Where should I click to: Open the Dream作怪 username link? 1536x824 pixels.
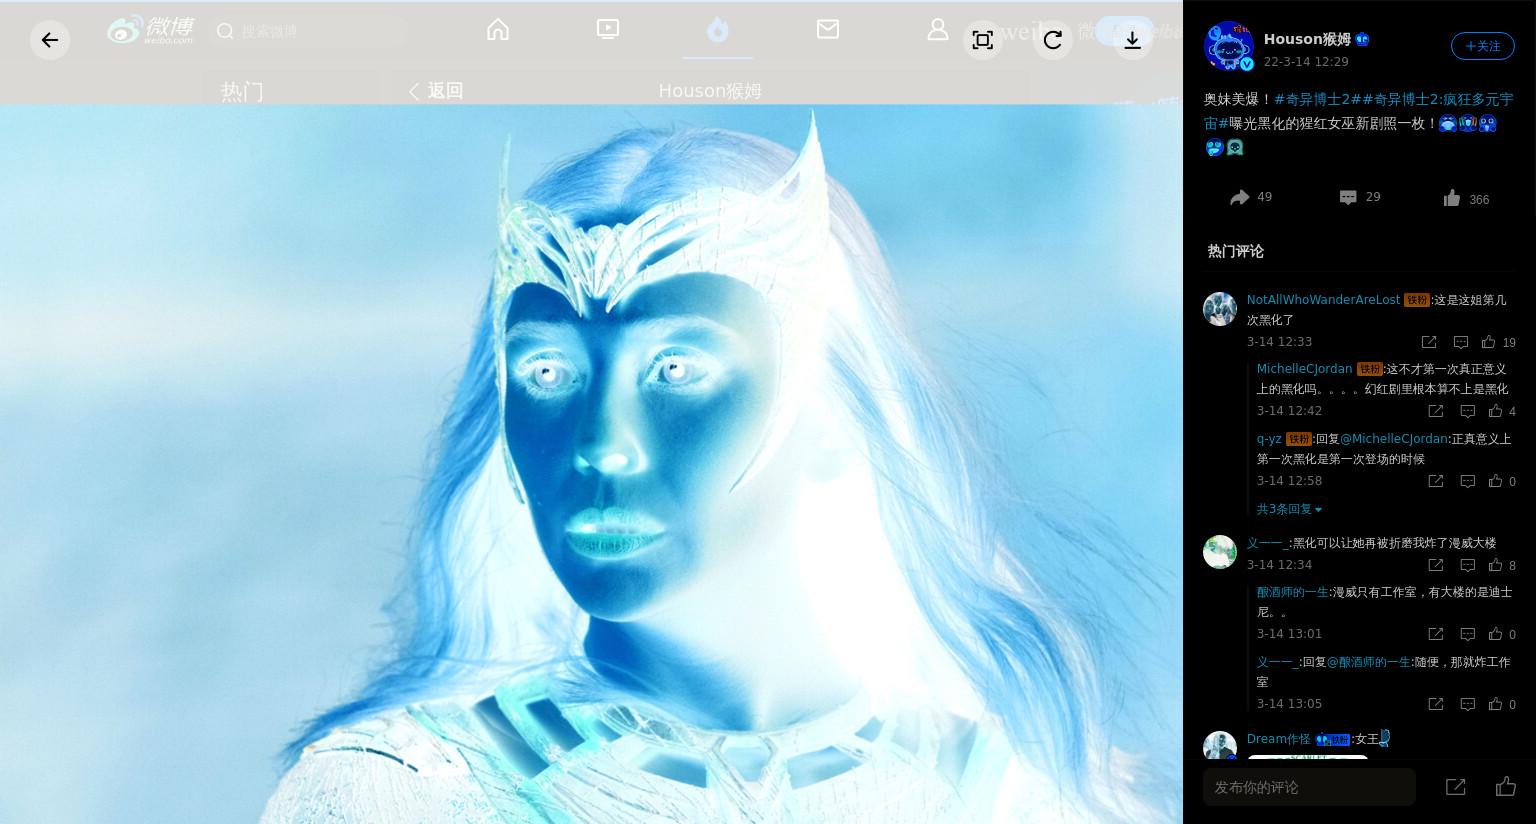1278,739
